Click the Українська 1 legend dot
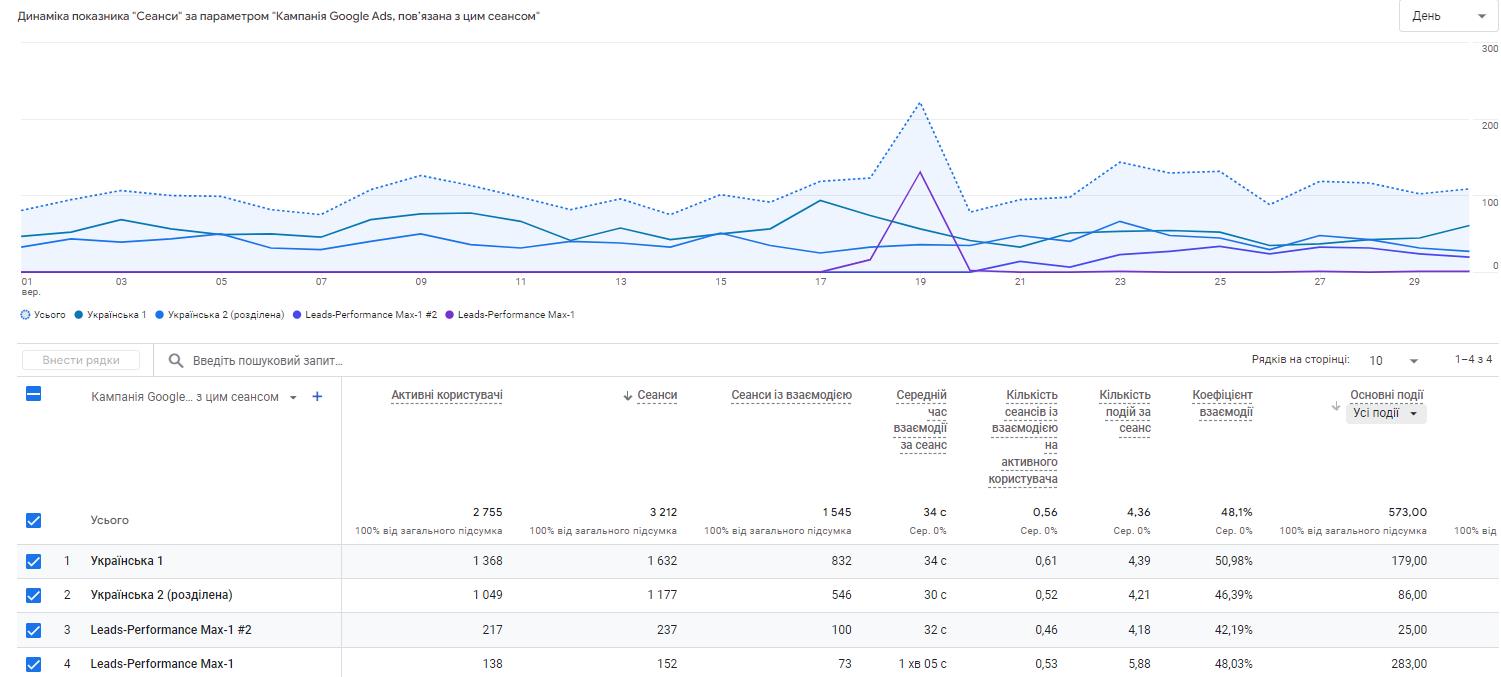The height and width of the screenshot is (677, 1501). 79,315
